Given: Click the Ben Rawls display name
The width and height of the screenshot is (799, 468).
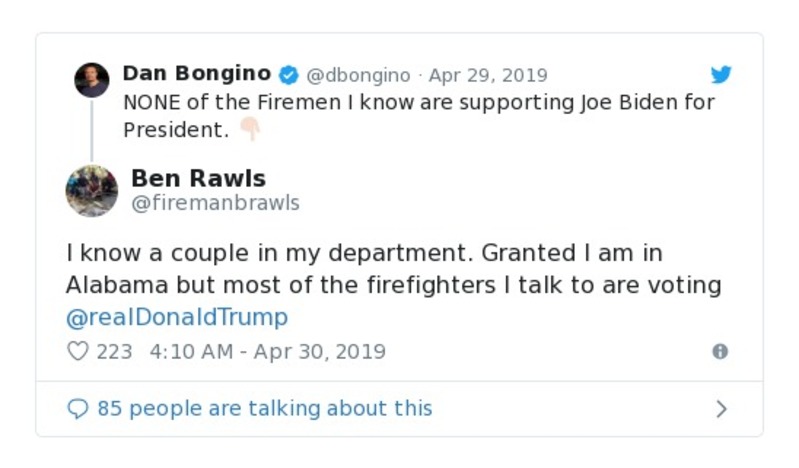Looking at the screenshot, I should 198,179.
